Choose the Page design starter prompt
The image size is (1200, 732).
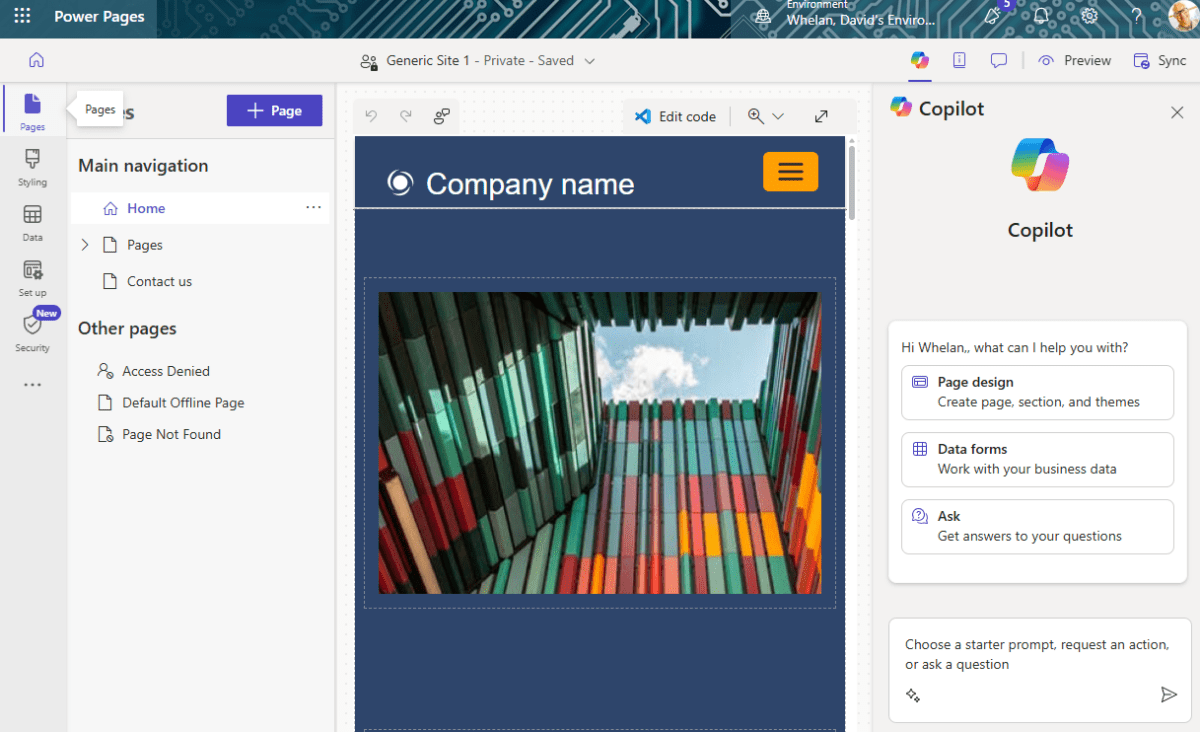point(1037,392)
